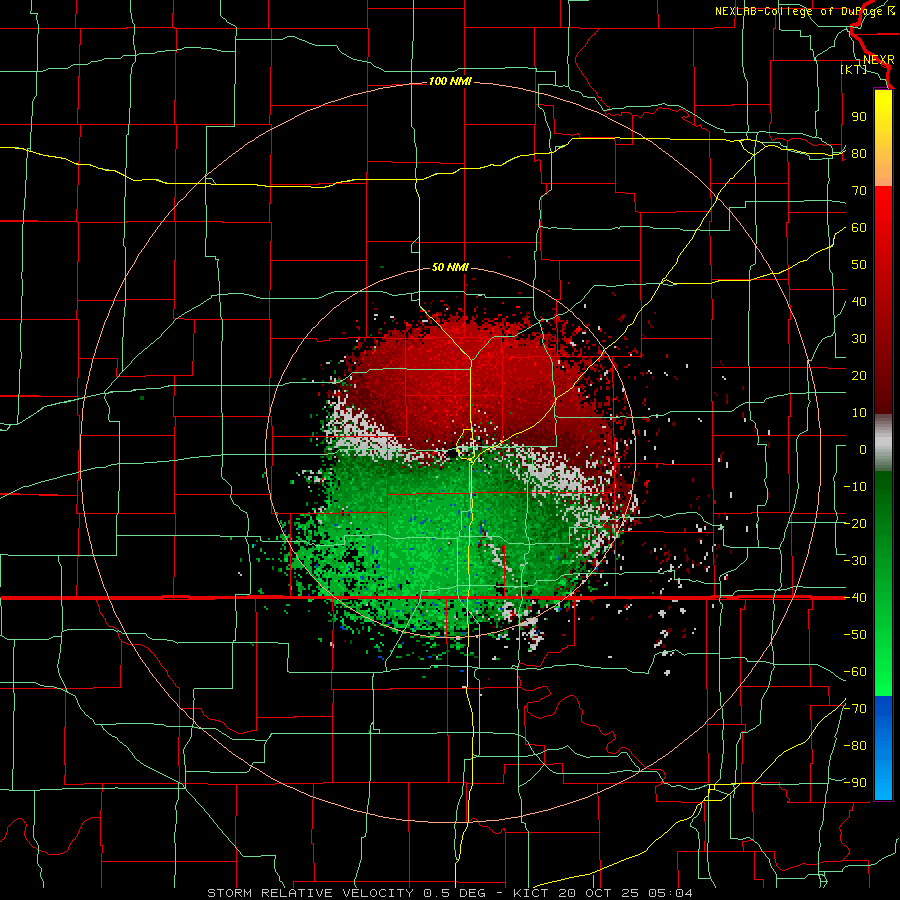Viewport: 900px width, 900px height.
Task: Click the -90 value on the velocity scale
Action: tap(855, 783)
